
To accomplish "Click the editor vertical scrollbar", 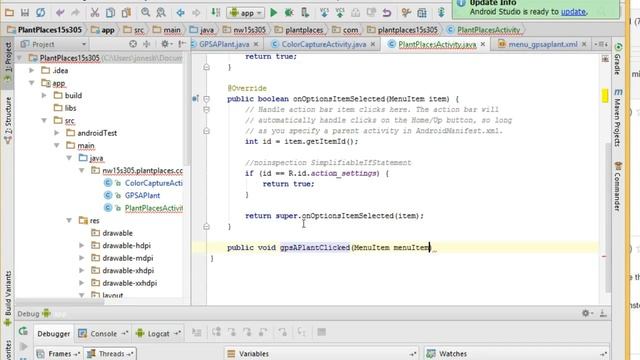I will coord(608,218).
